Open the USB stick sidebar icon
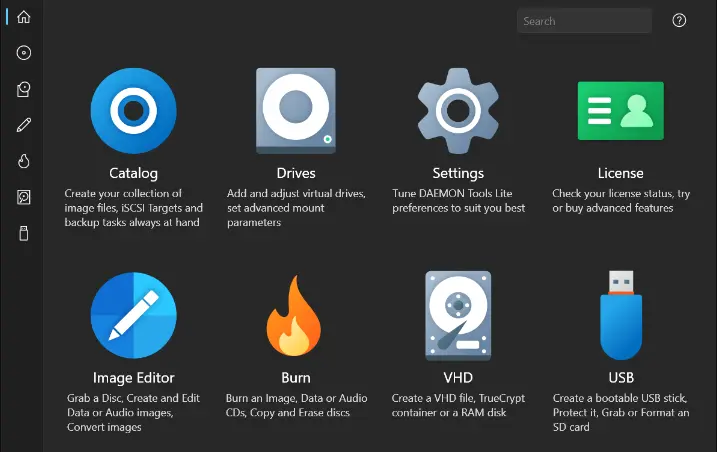 (24, 233)
